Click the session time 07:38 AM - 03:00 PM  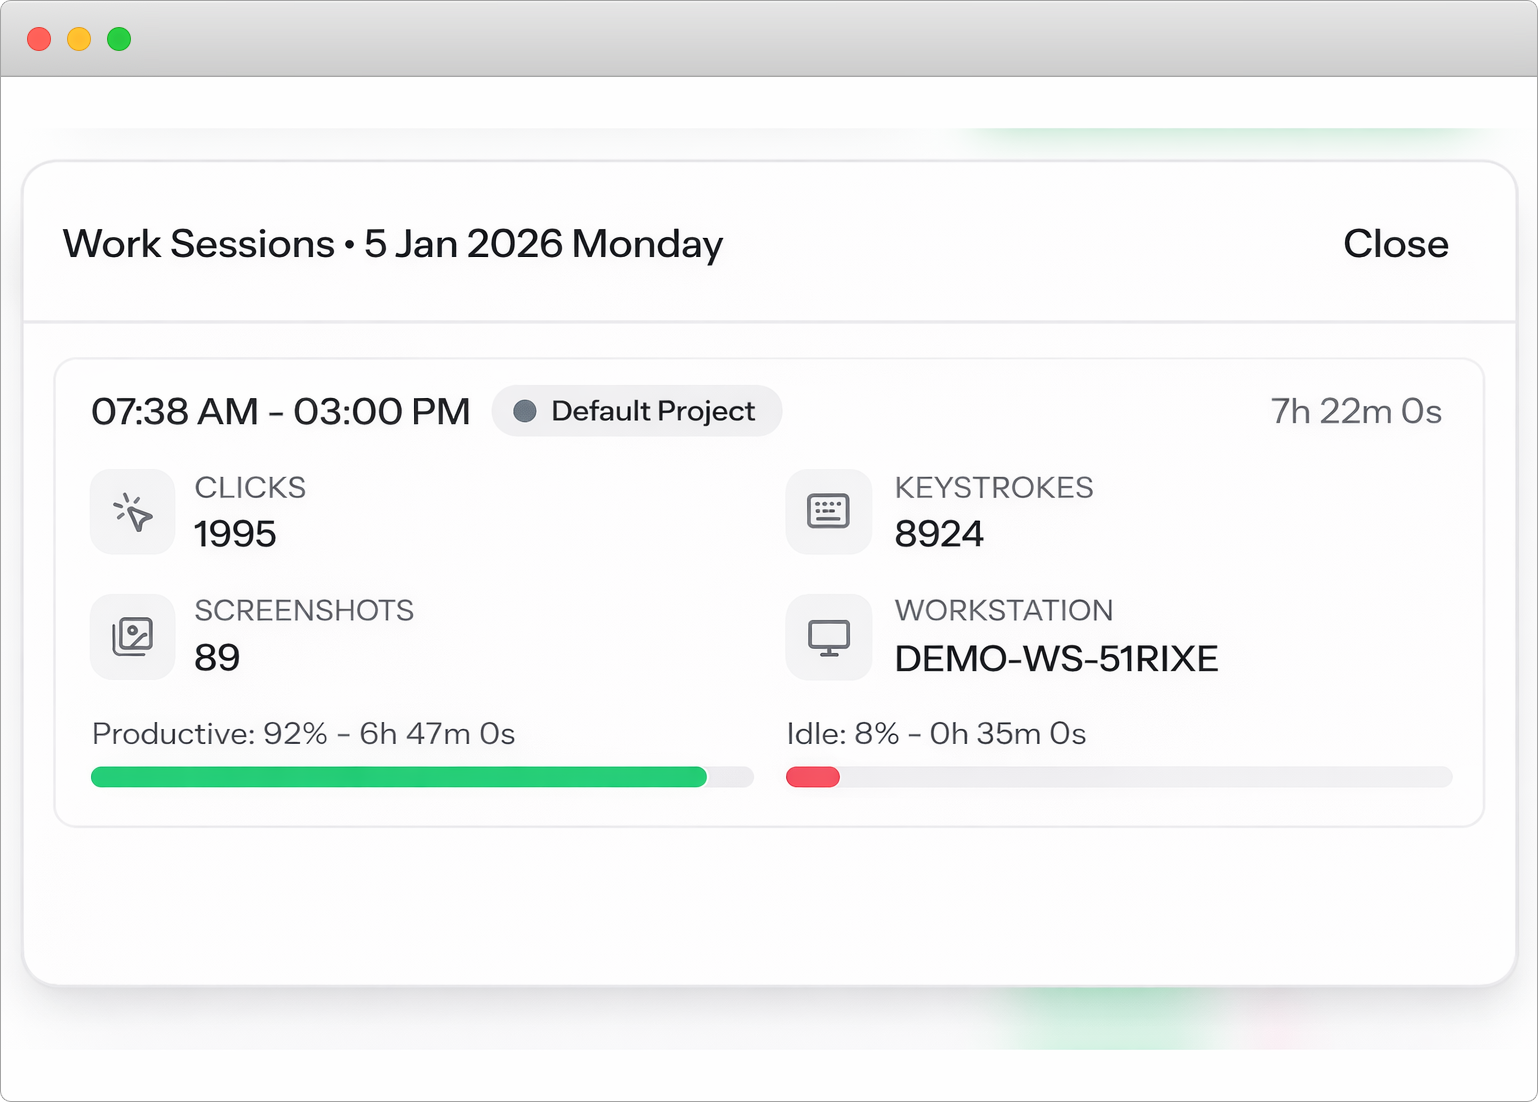pyautogui.click(x=281, y=411)
